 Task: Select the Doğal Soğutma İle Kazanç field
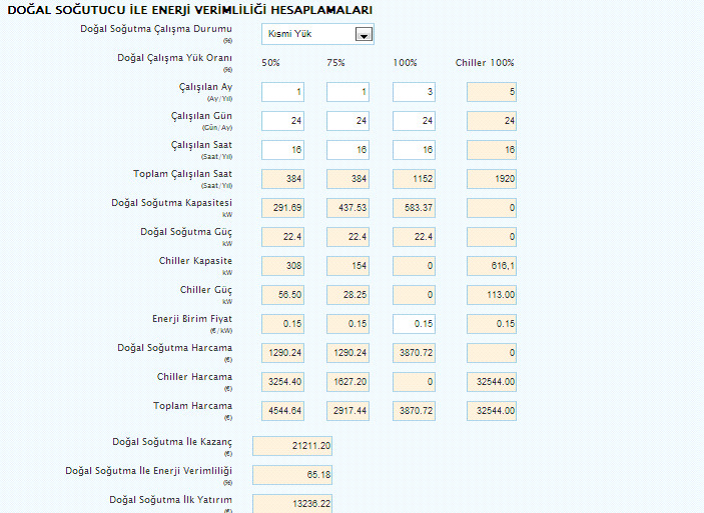tap(292, 446)
